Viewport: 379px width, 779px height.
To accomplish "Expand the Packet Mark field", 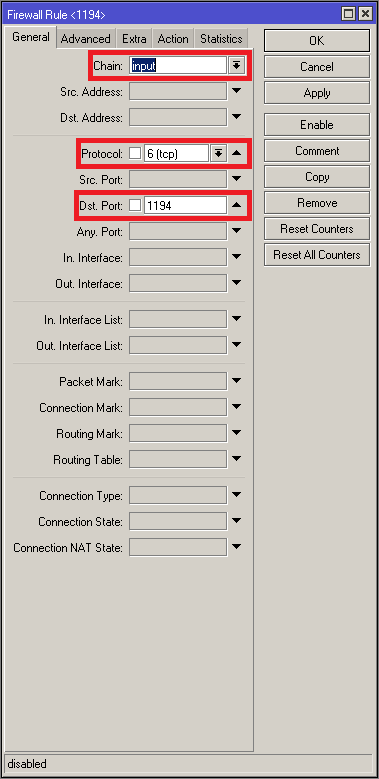I will coord(236,381).
